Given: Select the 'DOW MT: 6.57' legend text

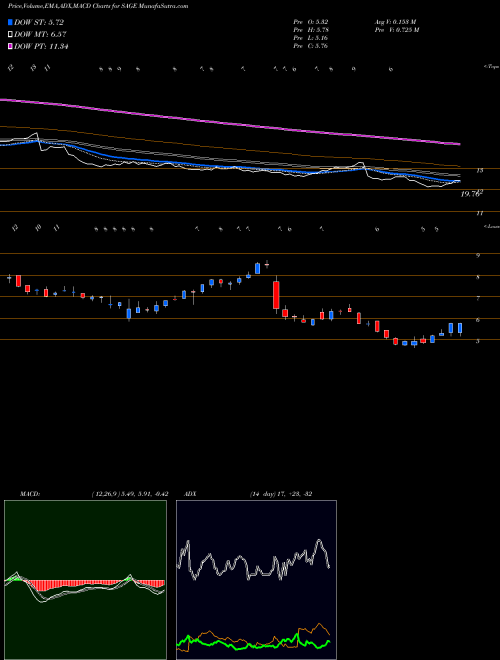Looking at the screenshot, I should pos(40,35).
